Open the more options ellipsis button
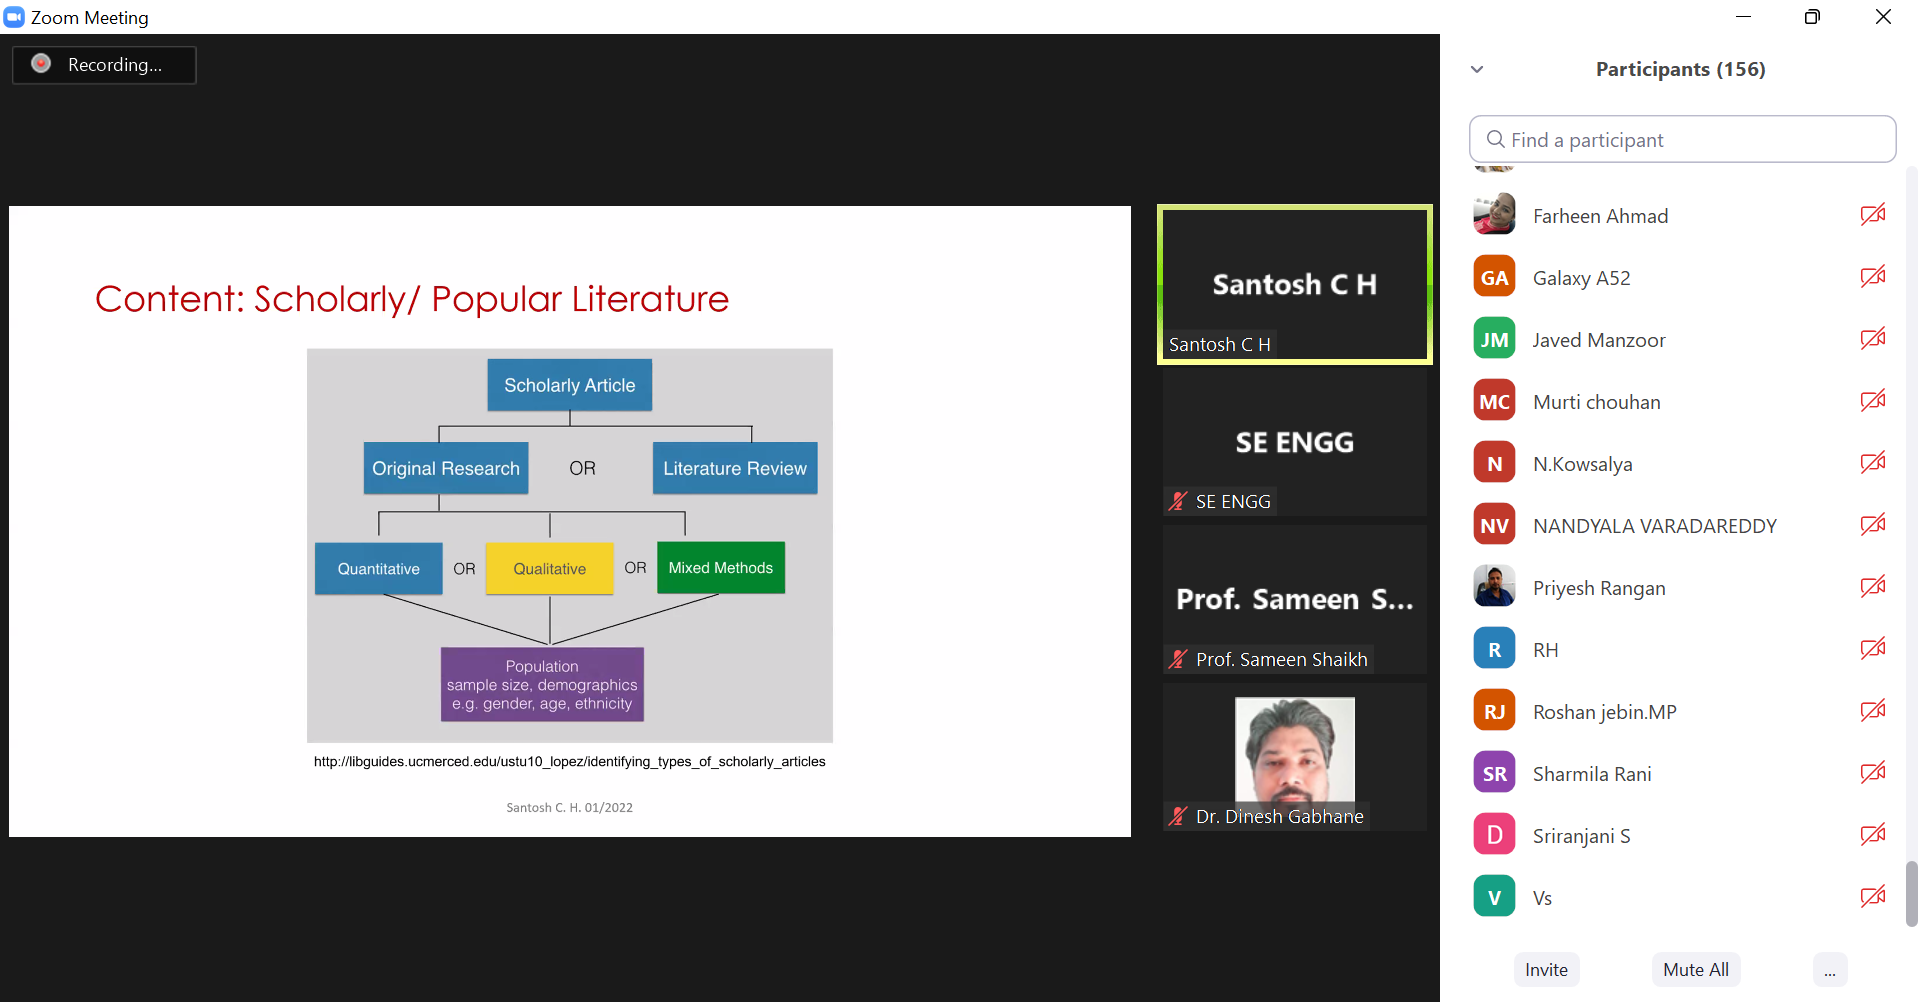 1829,969
